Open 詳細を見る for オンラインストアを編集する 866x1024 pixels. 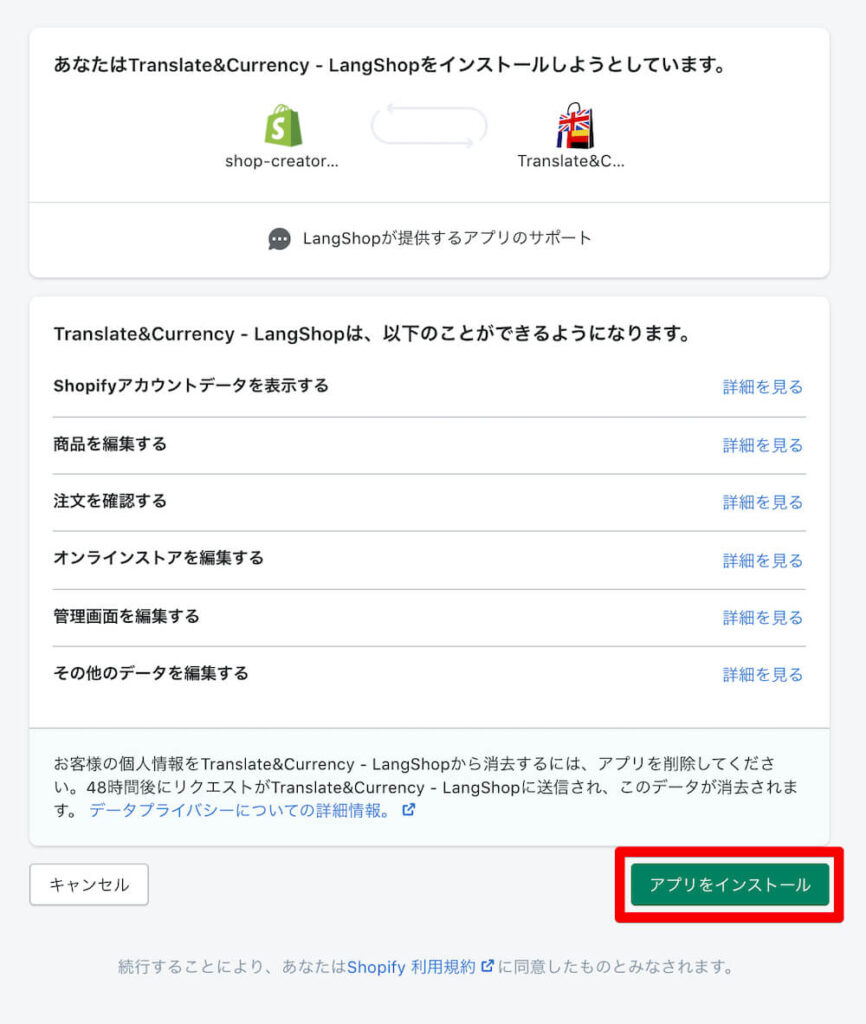pyautogui.click(x=762, y=560)
